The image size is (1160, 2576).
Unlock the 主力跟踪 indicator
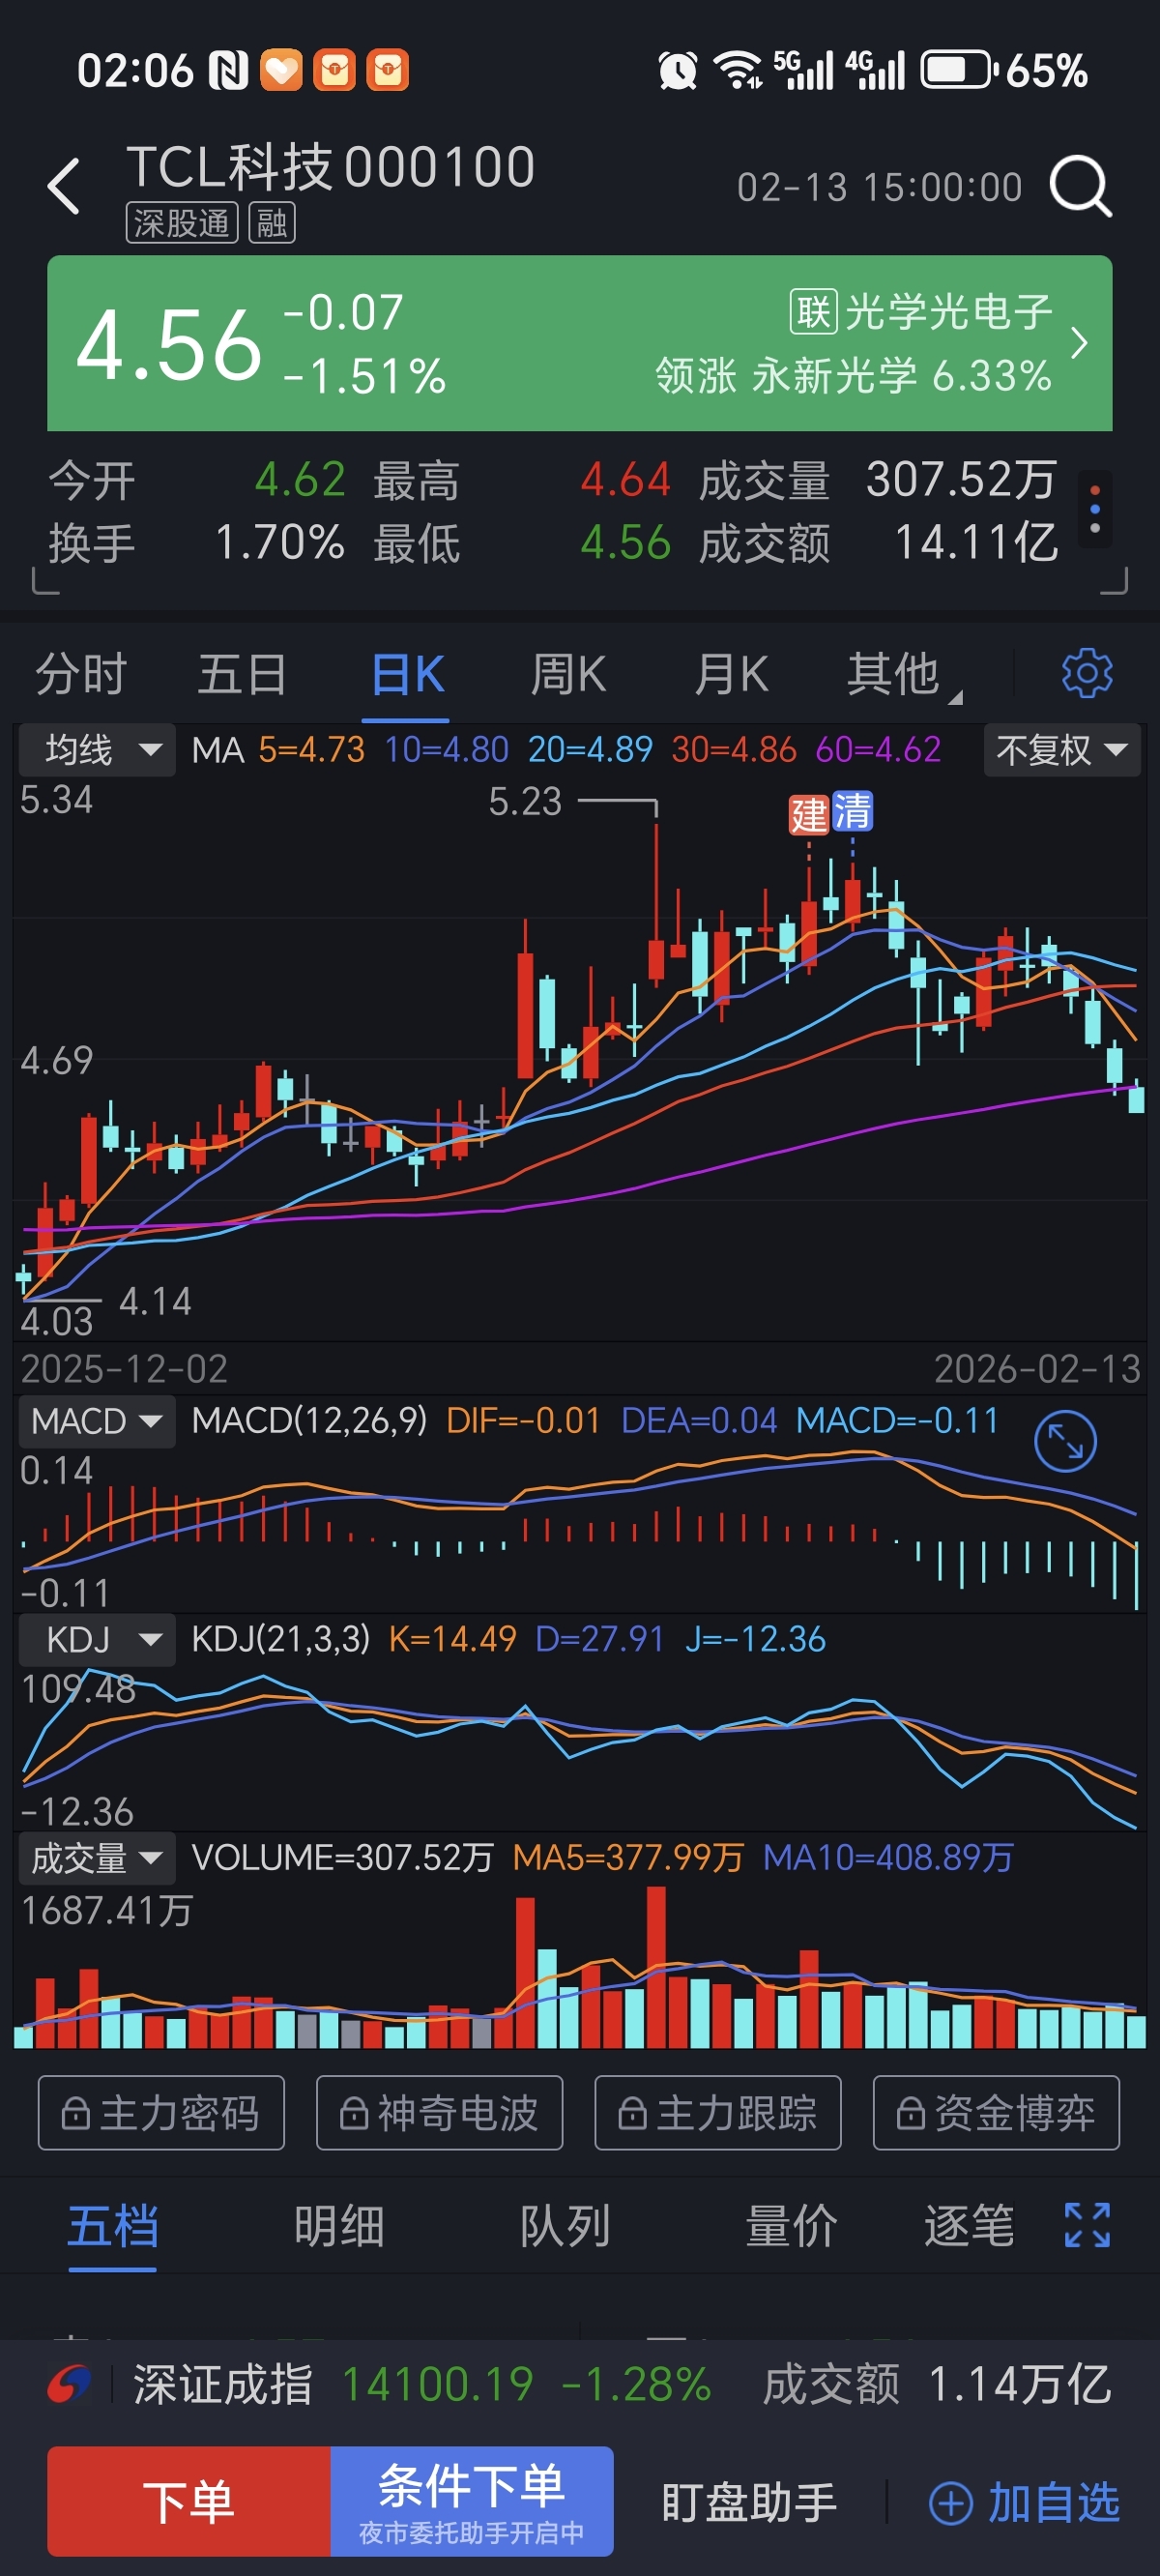[718, 2113]
